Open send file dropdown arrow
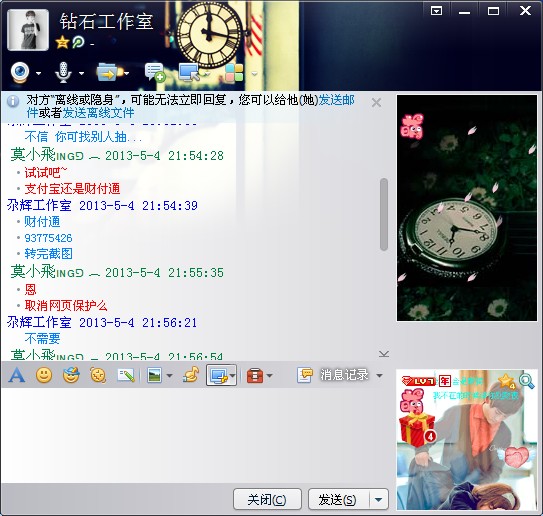543x516 pixels. [126, 73]
